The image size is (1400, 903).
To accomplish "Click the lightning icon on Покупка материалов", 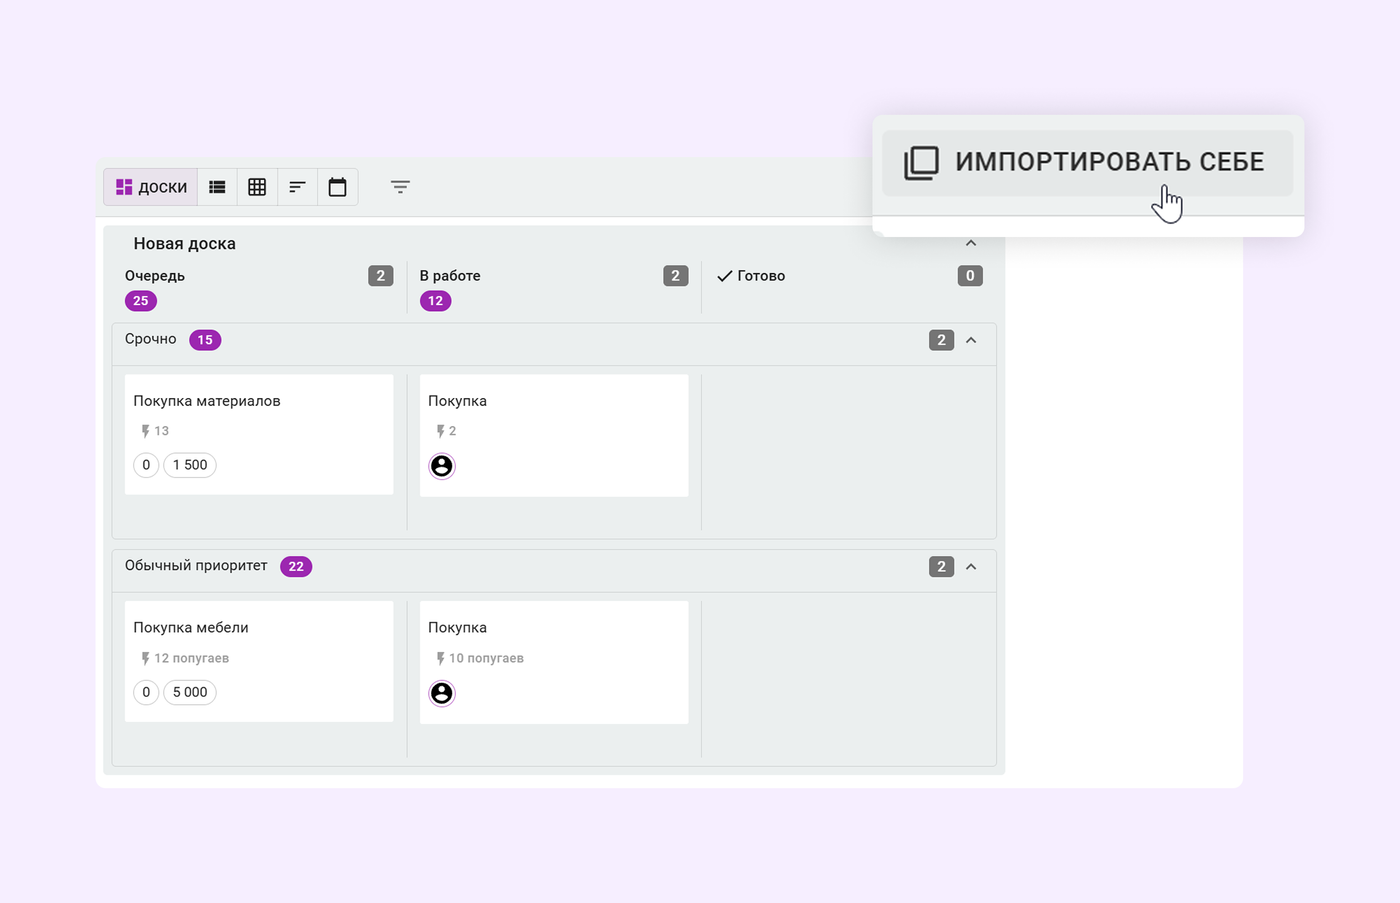I will (x=146, y=431).
